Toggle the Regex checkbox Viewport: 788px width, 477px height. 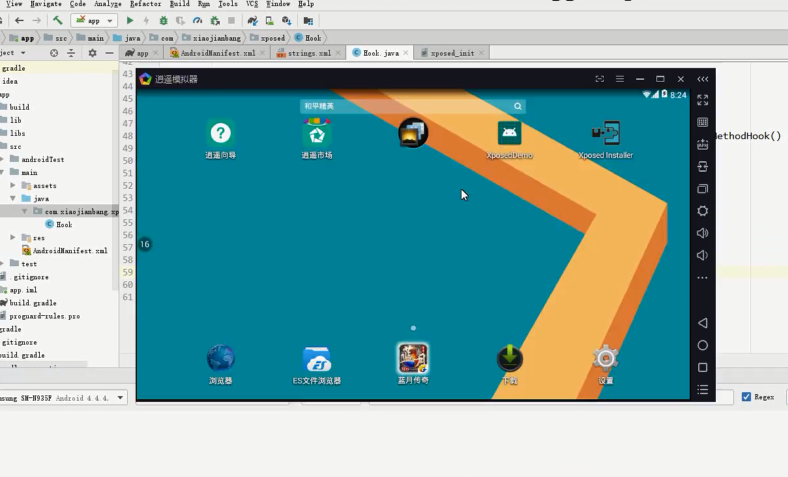click(x=746, y=397)
